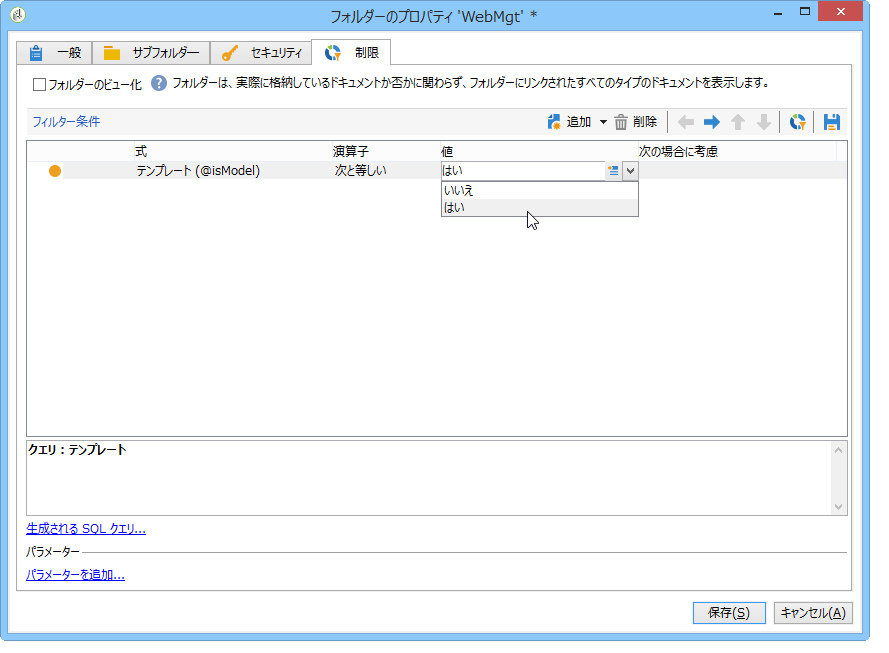Click the value field showing はい
The width and height of the screenshot is (889, 653).
523,171
